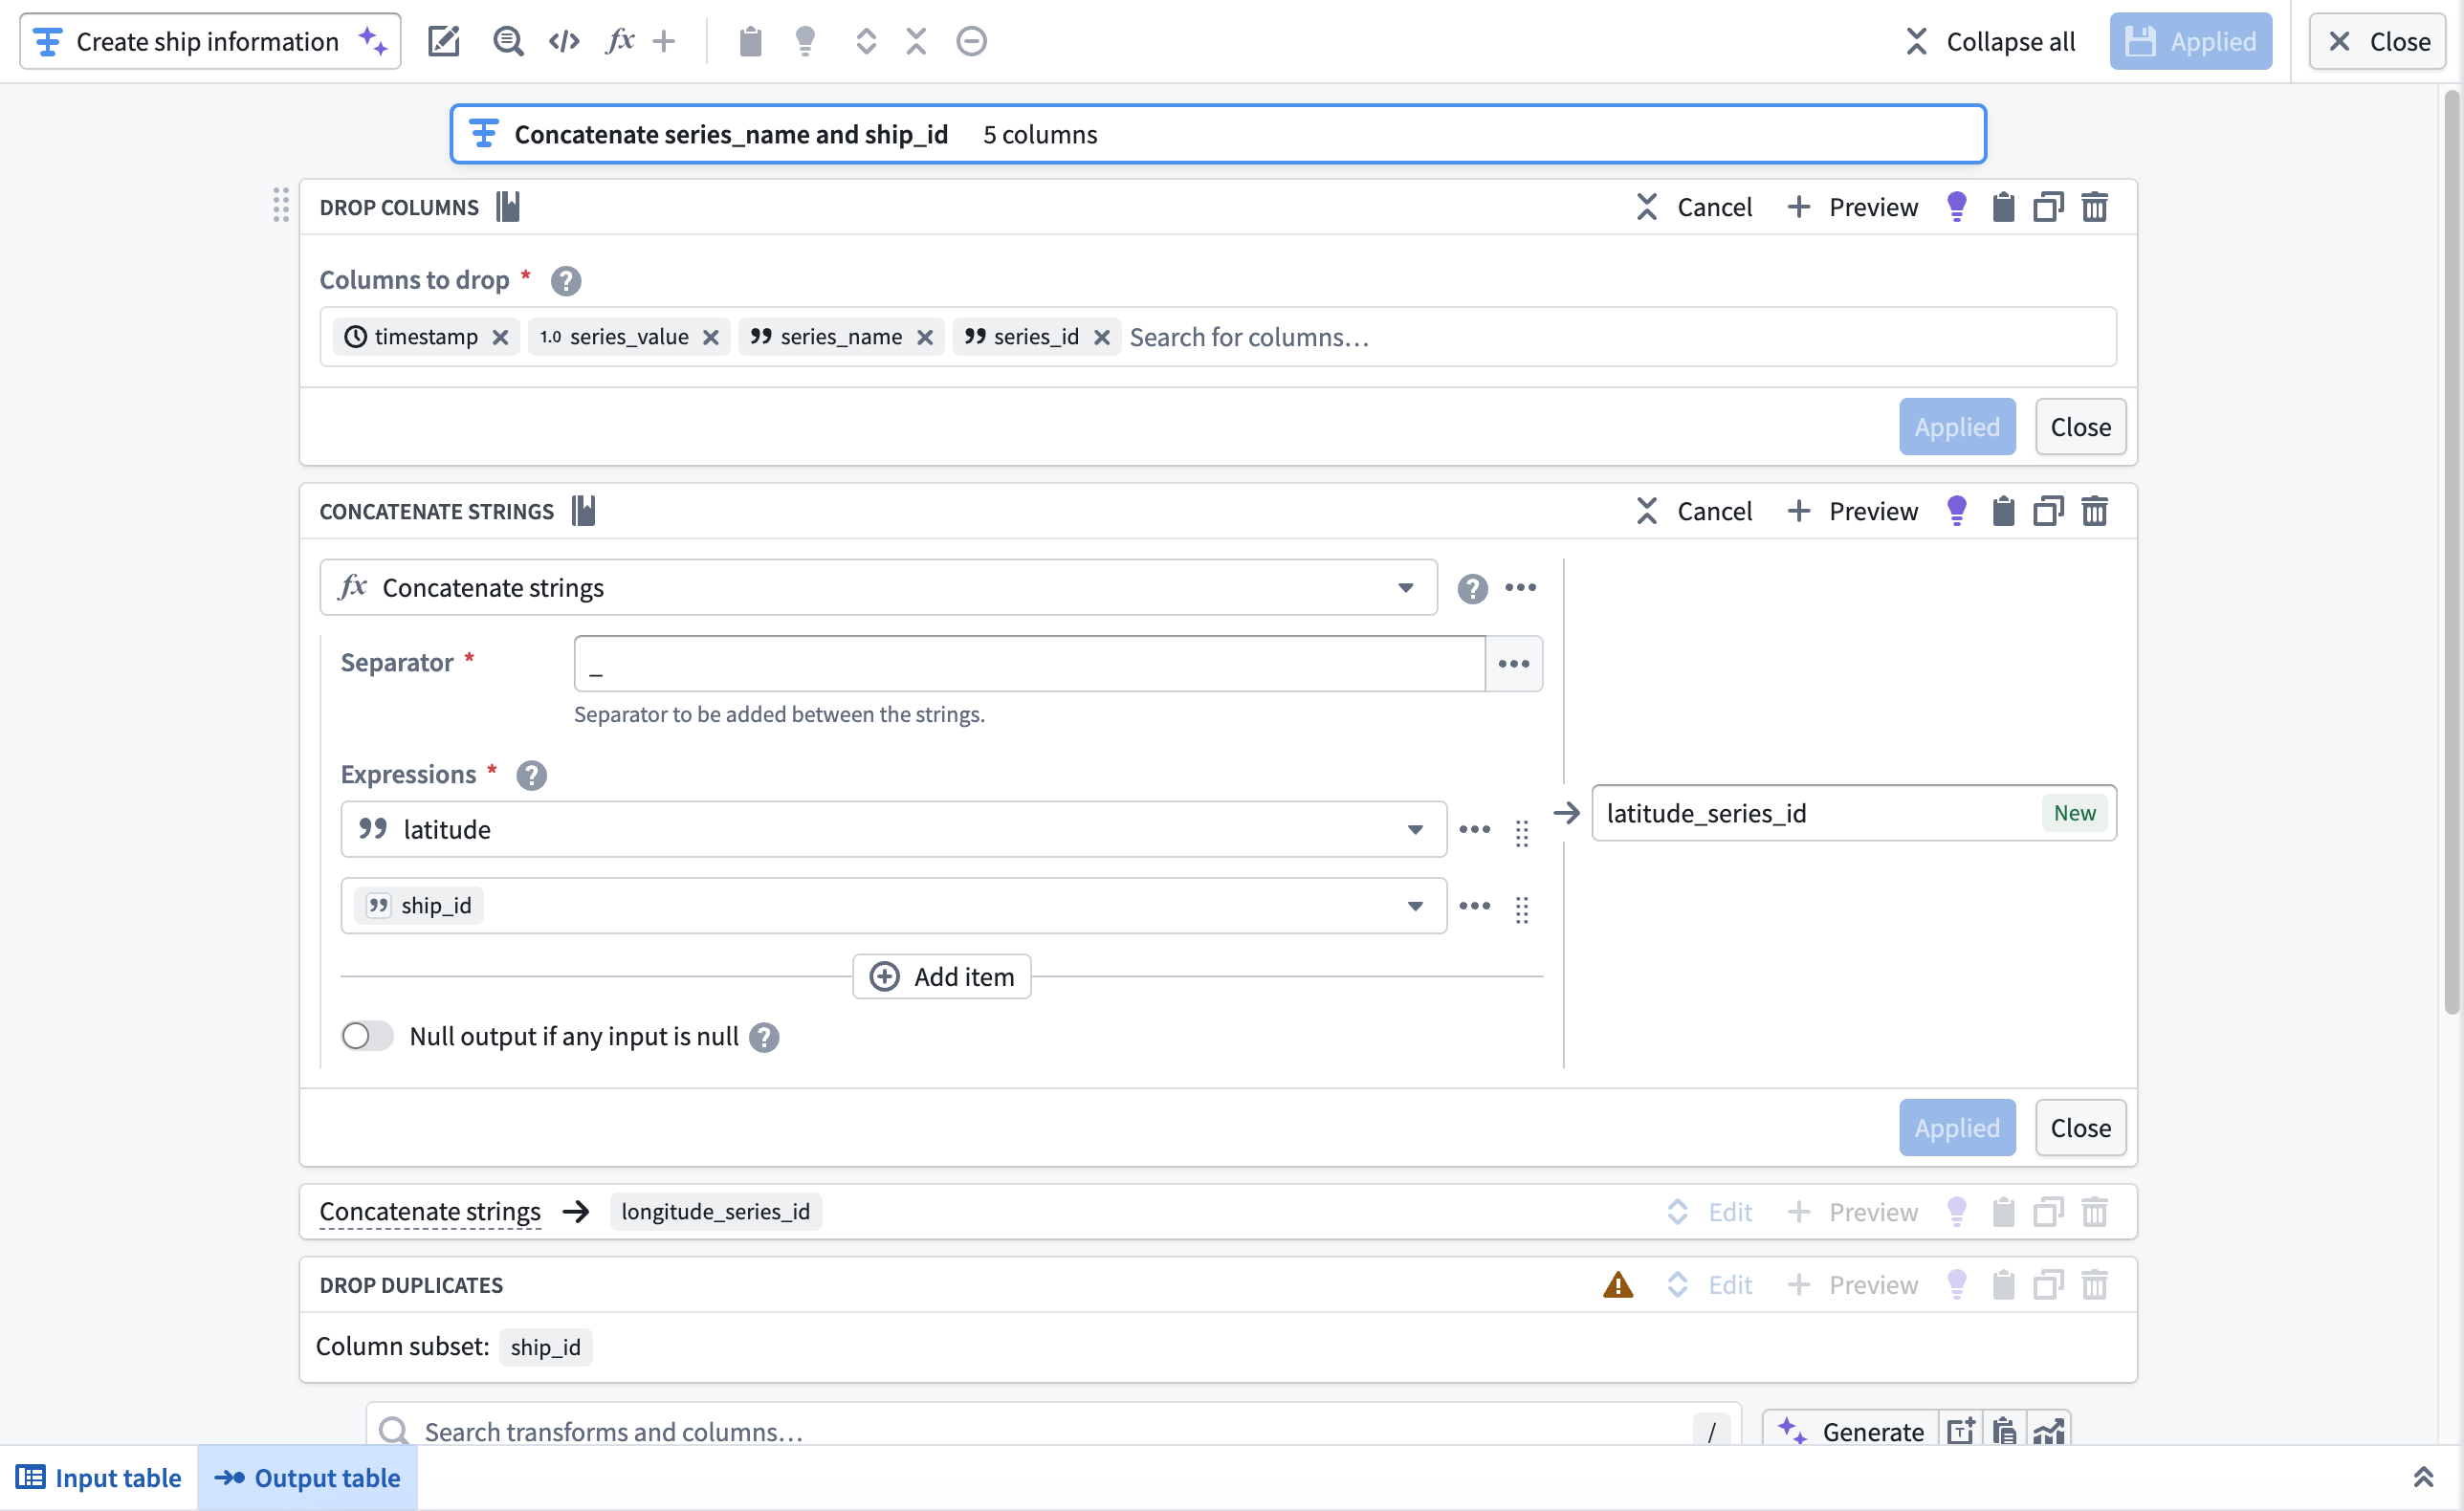Click the search magnifier icon in the top toolbar

(508, 41)
